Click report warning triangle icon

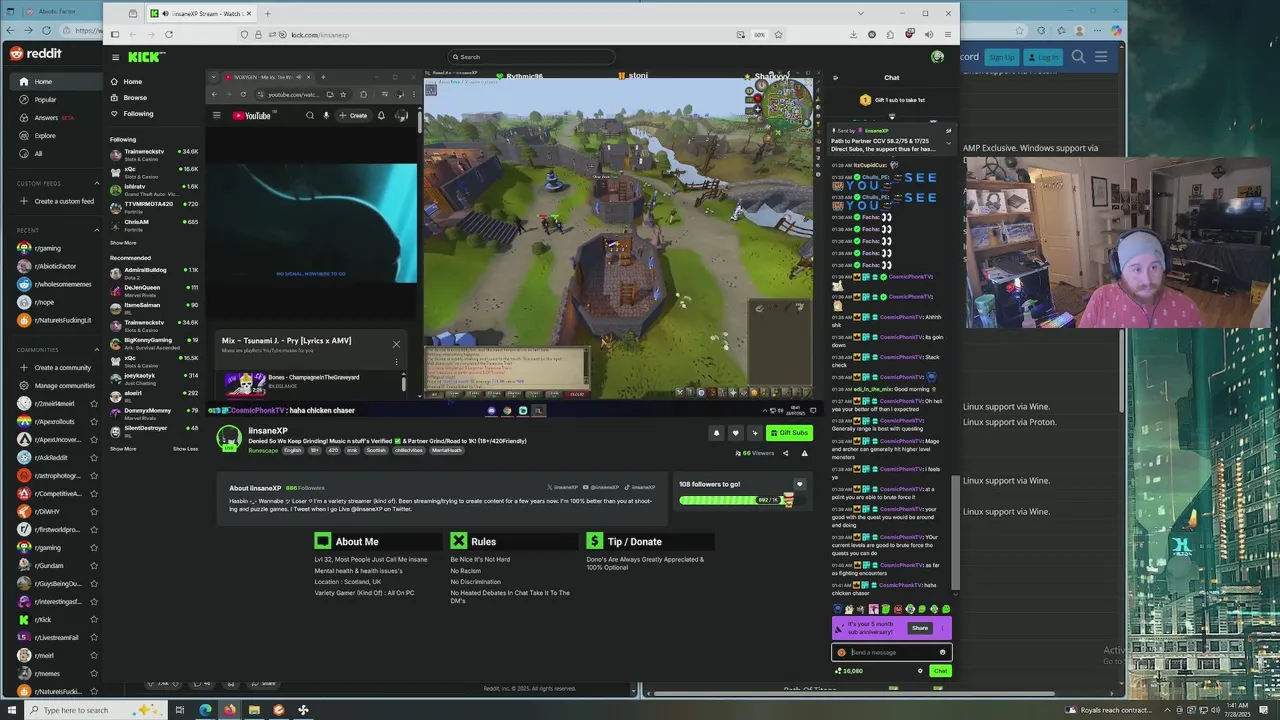[x=804, y=453]
